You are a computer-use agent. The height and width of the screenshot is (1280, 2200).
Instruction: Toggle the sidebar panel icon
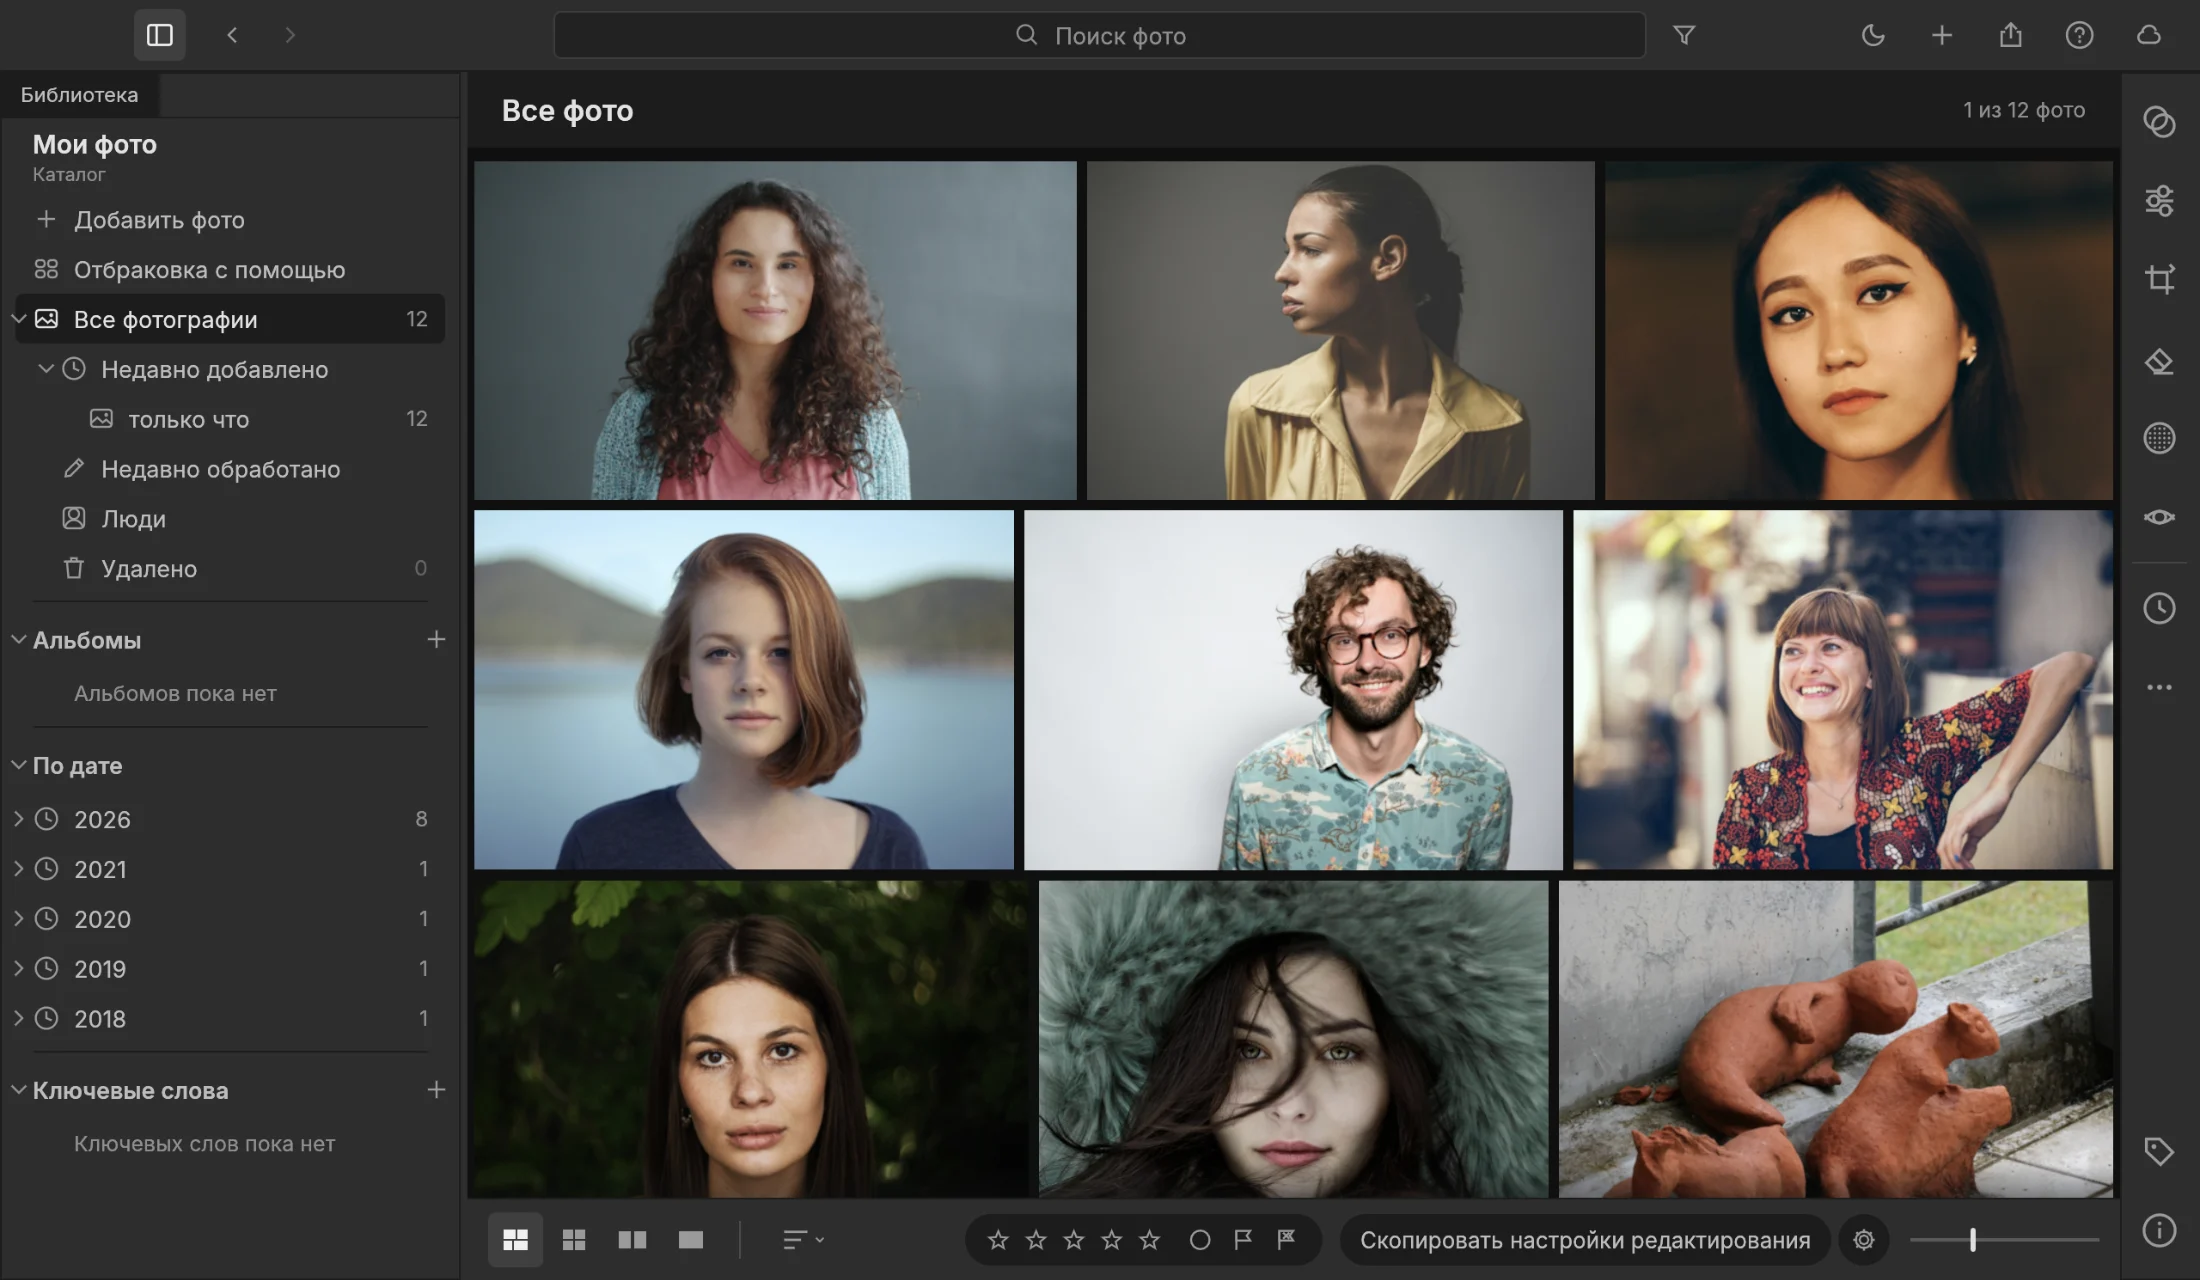[160, 35]
